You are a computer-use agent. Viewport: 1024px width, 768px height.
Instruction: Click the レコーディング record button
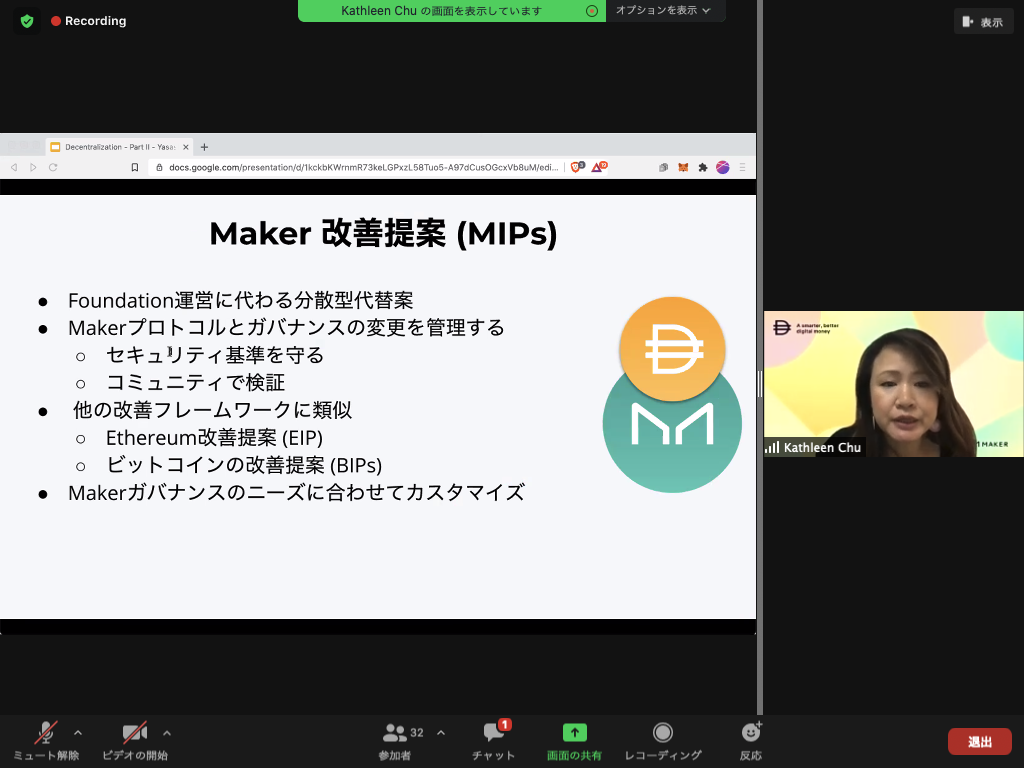point(663,741)
